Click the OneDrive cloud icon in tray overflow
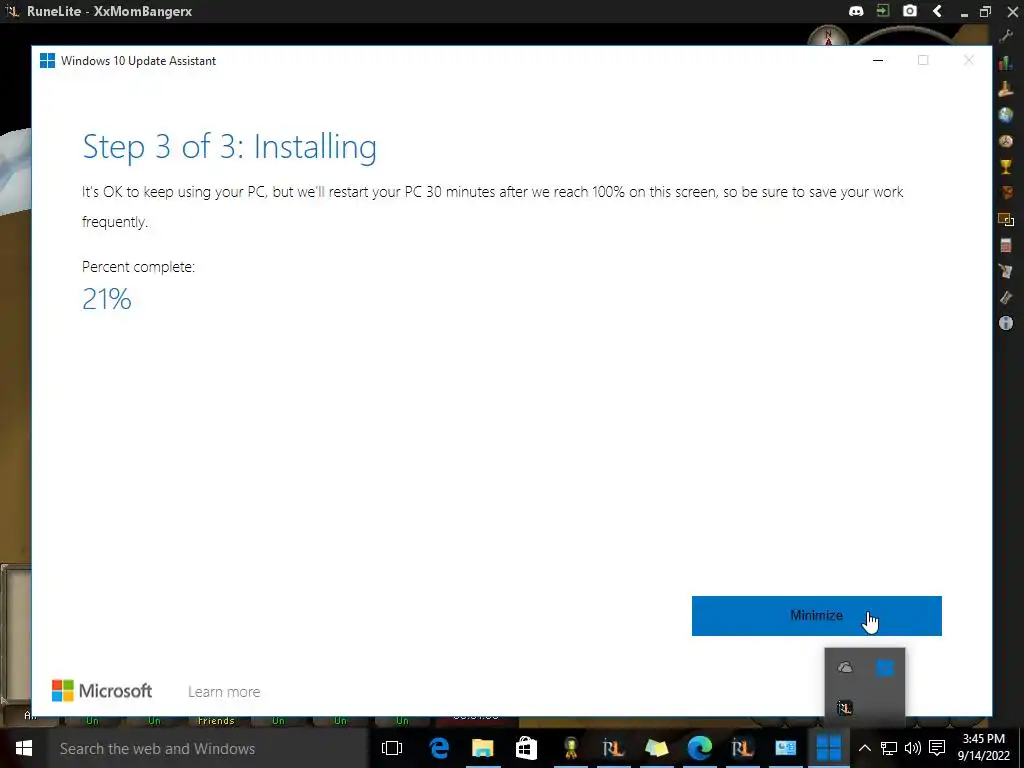Screen dimensions: 1024x768 845,667
